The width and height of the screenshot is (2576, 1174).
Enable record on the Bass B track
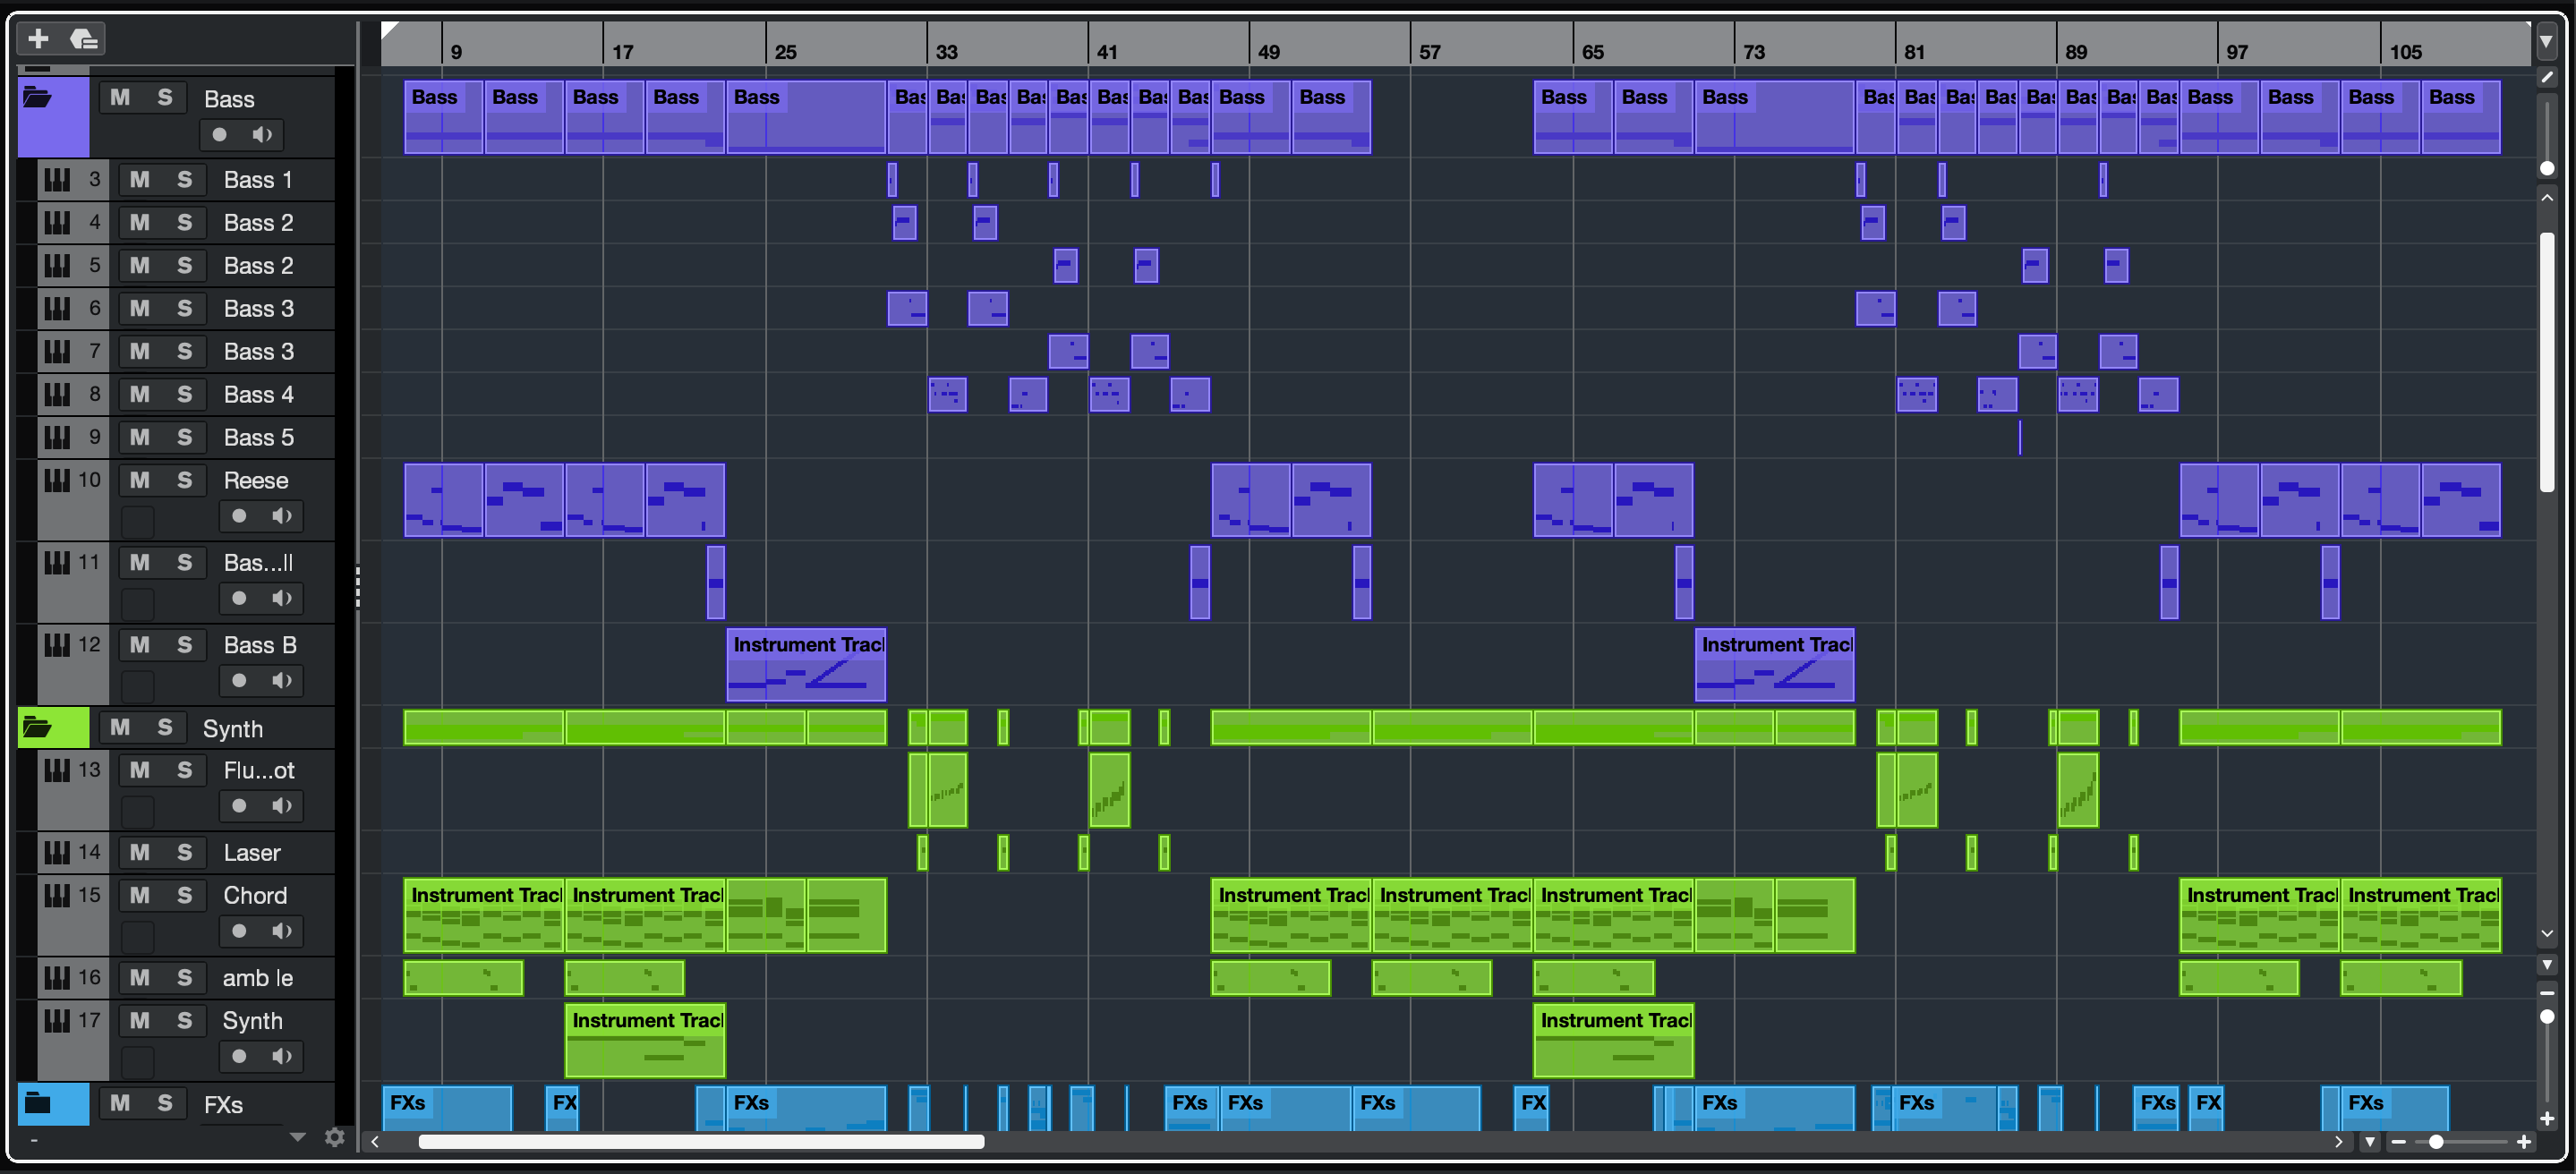(x=239, y=681)
